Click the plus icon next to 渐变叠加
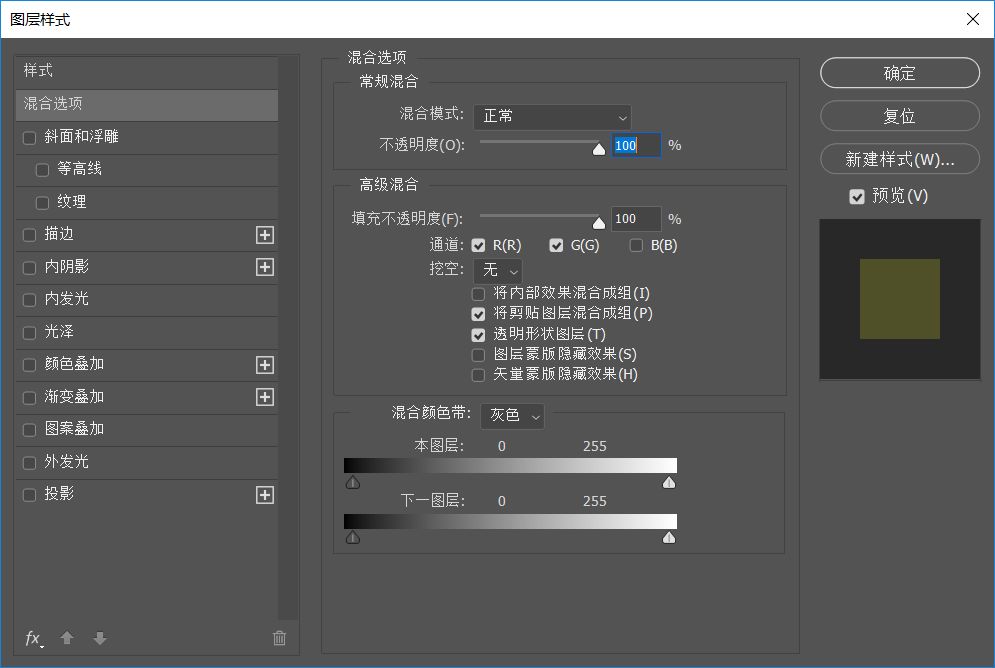This screenshot has width=995, height=668. (x=265, y=397)
